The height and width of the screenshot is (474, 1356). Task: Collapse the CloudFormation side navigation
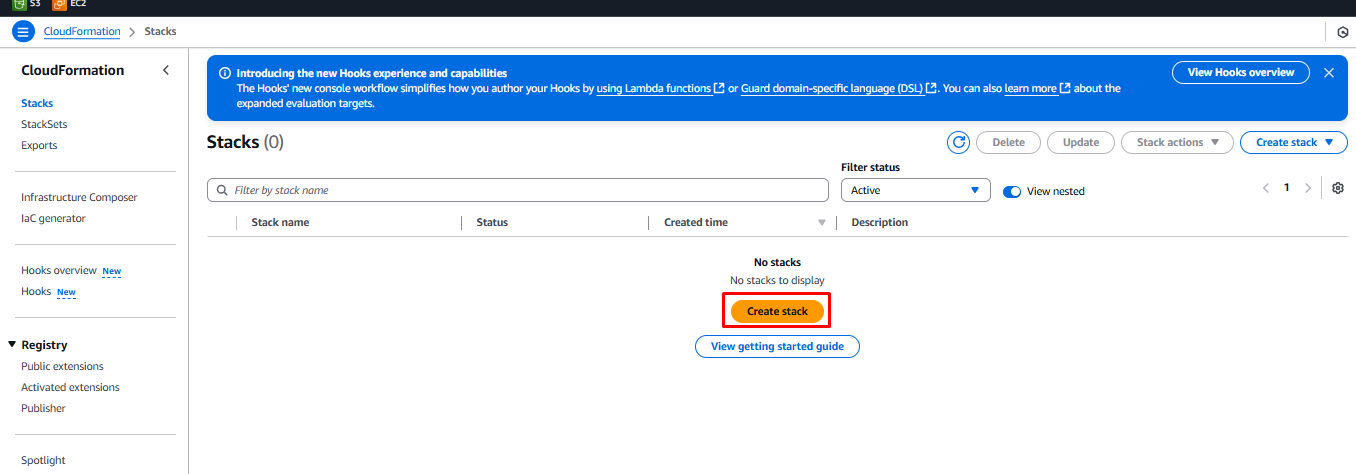click(166, 71)
